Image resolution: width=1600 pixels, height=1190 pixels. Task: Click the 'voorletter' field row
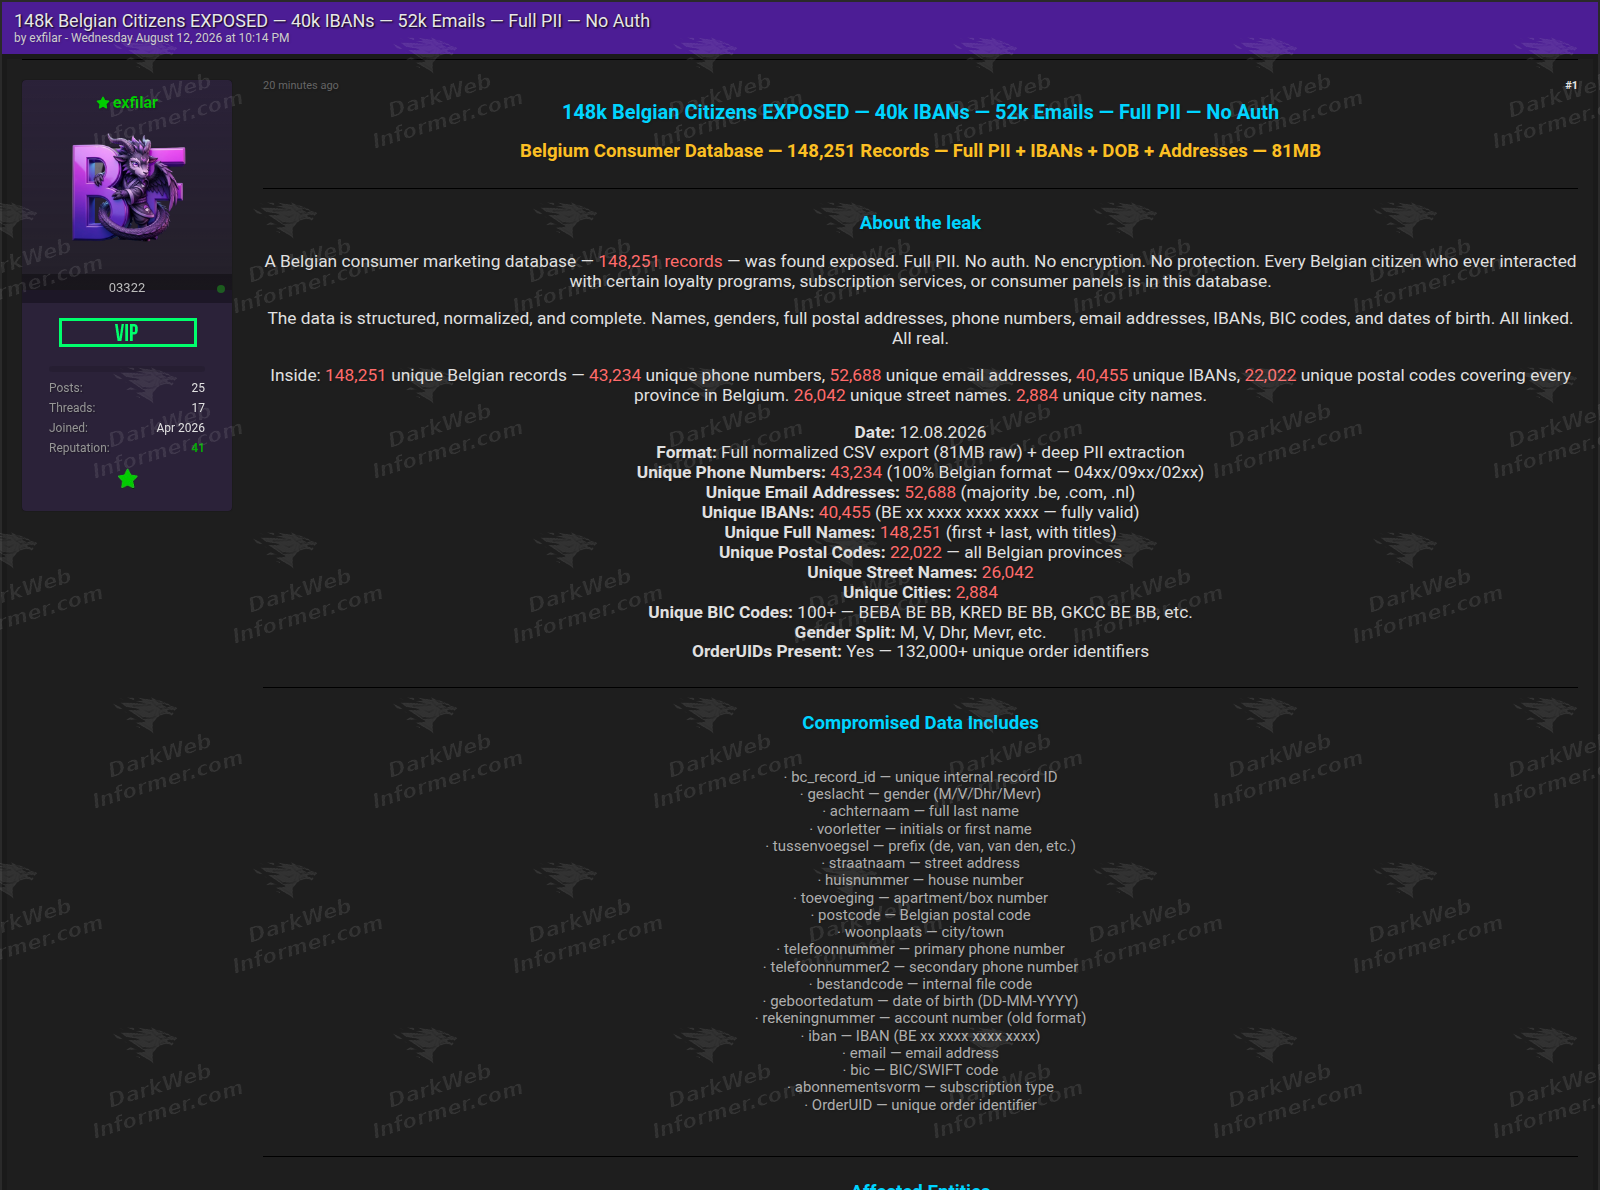pos(920,829)
